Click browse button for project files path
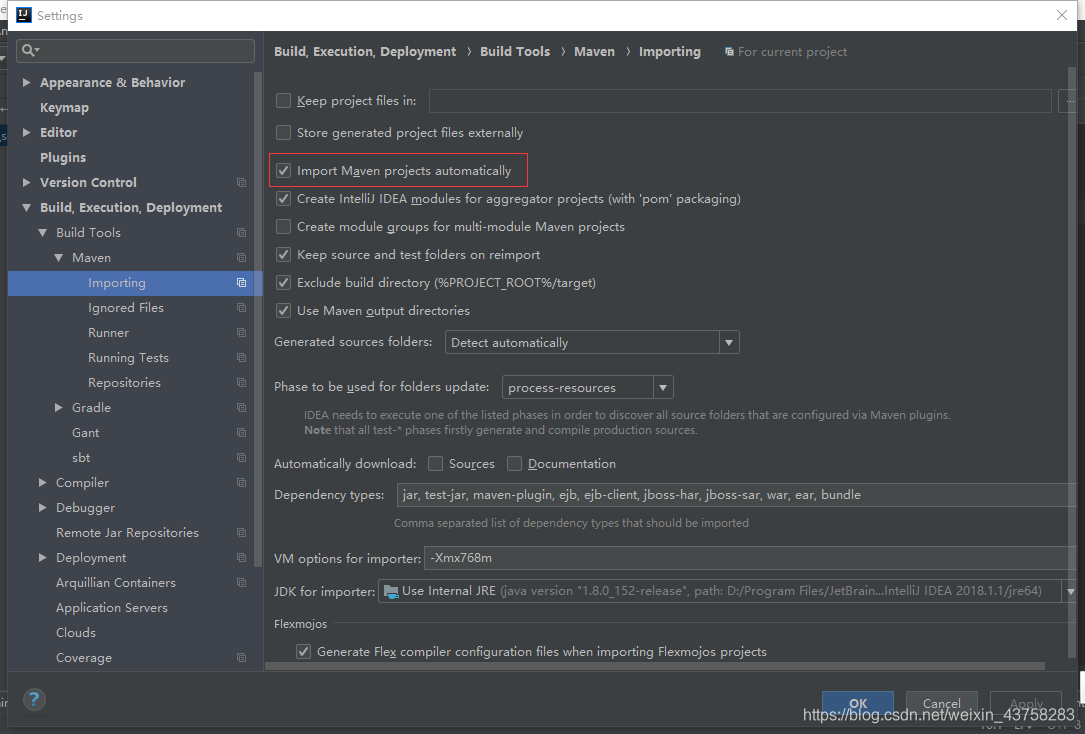This screenshot has height=734, width=1085. [1068, 101]
